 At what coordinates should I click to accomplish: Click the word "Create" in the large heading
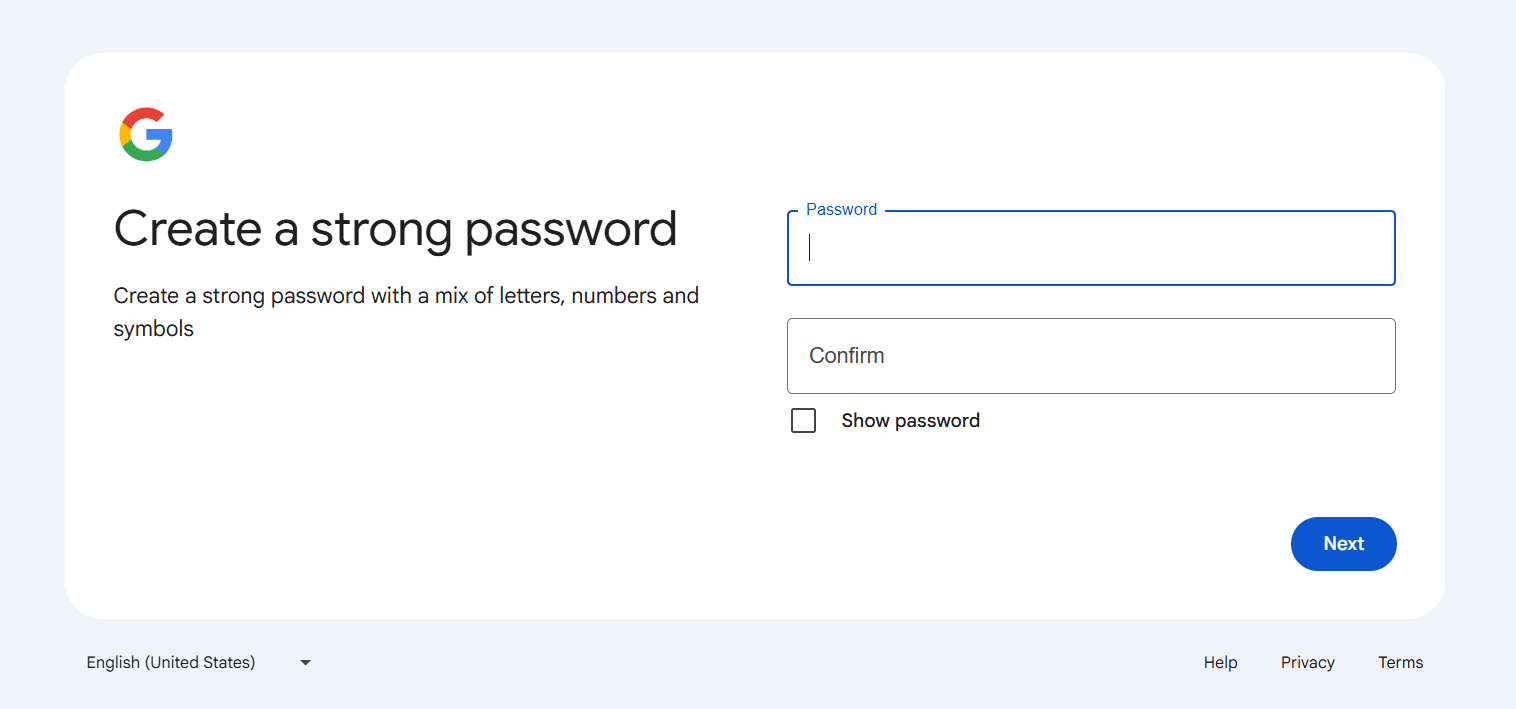[x=188, y=229]
